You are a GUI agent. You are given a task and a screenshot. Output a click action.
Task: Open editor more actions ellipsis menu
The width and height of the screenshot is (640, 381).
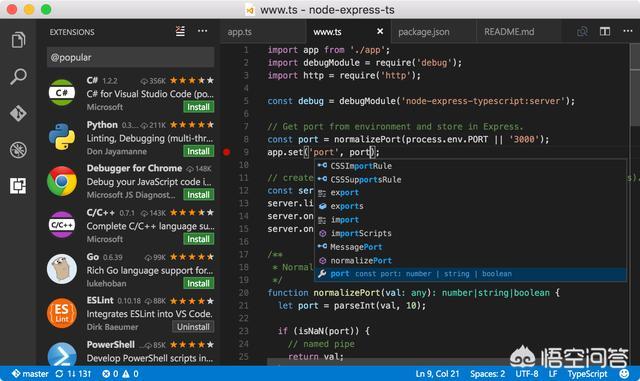[628, 31]
